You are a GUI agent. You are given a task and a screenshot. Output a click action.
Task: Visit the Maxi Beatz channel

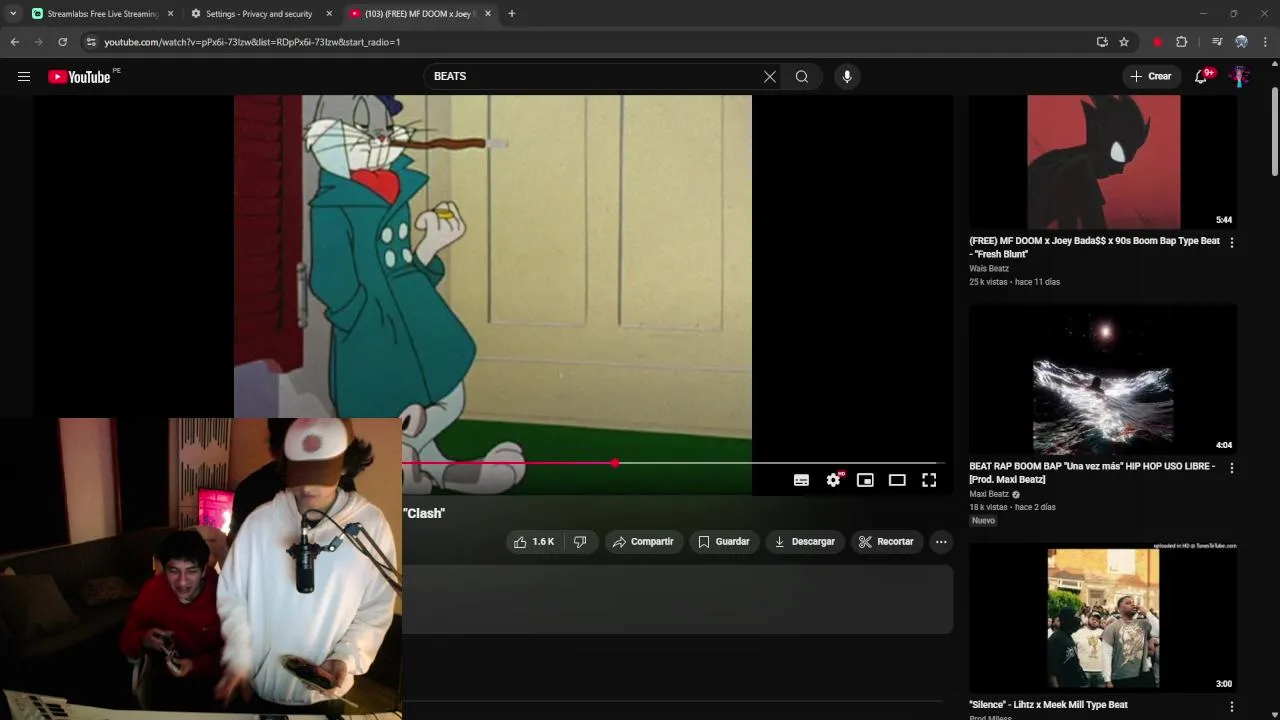[x=989, y=494]
